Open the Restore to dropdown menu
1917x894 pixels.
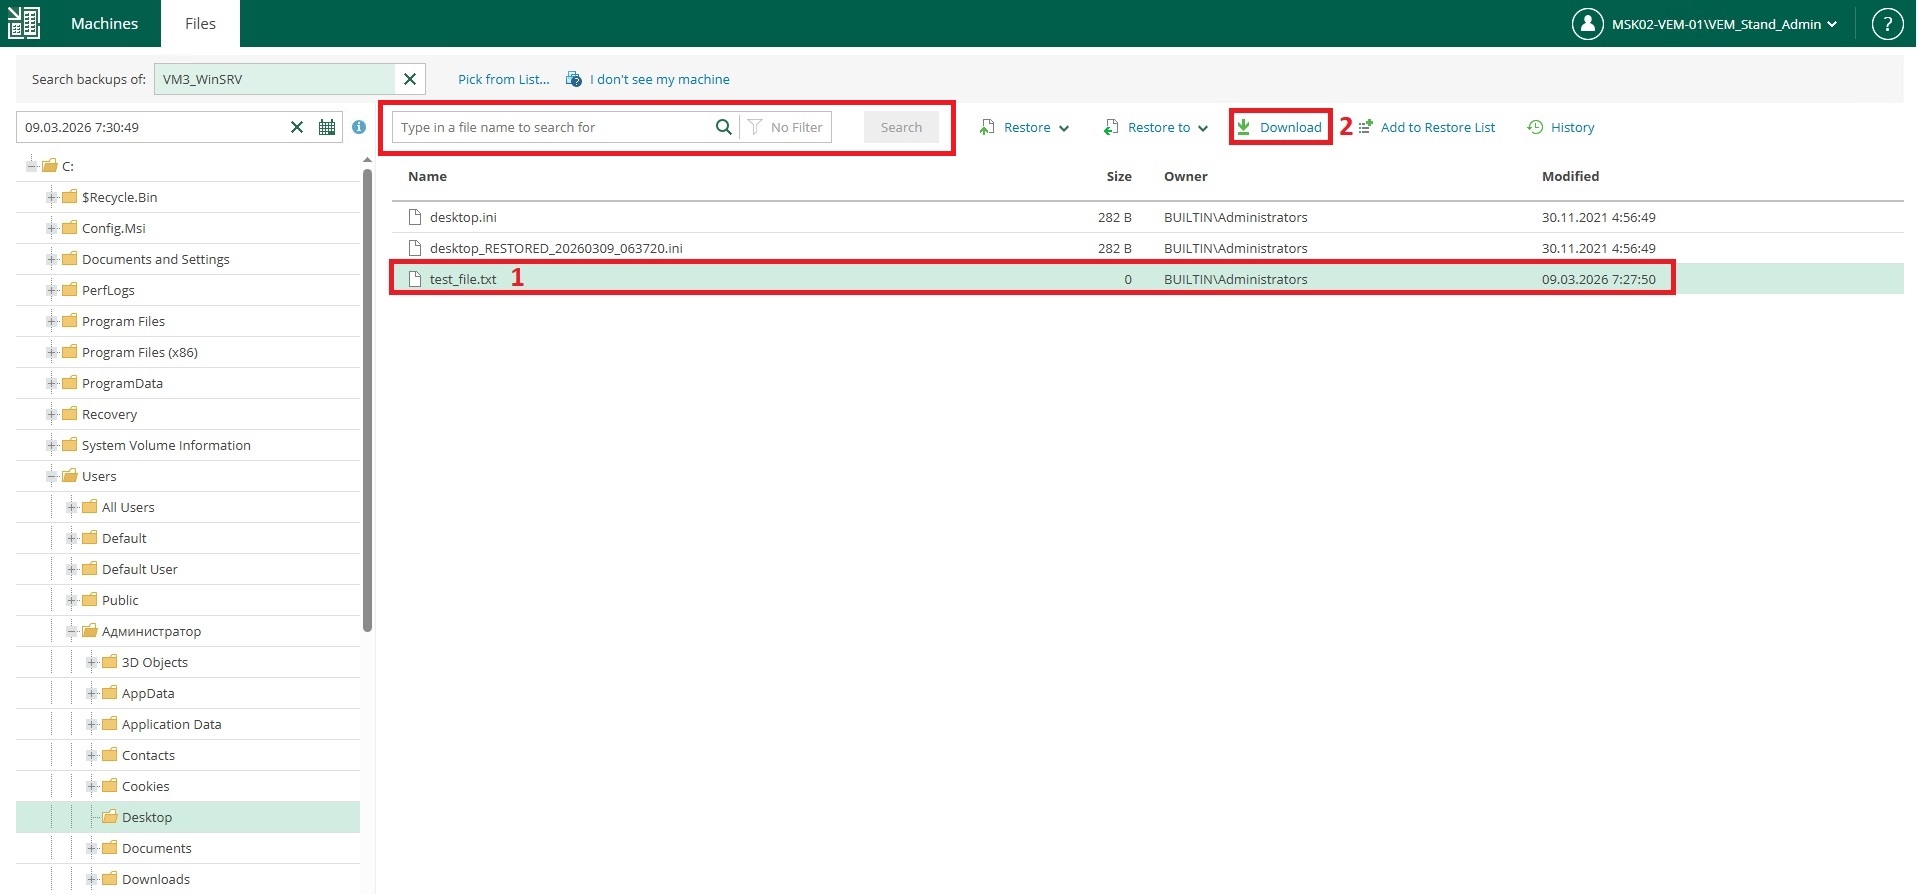(1156, 127)
